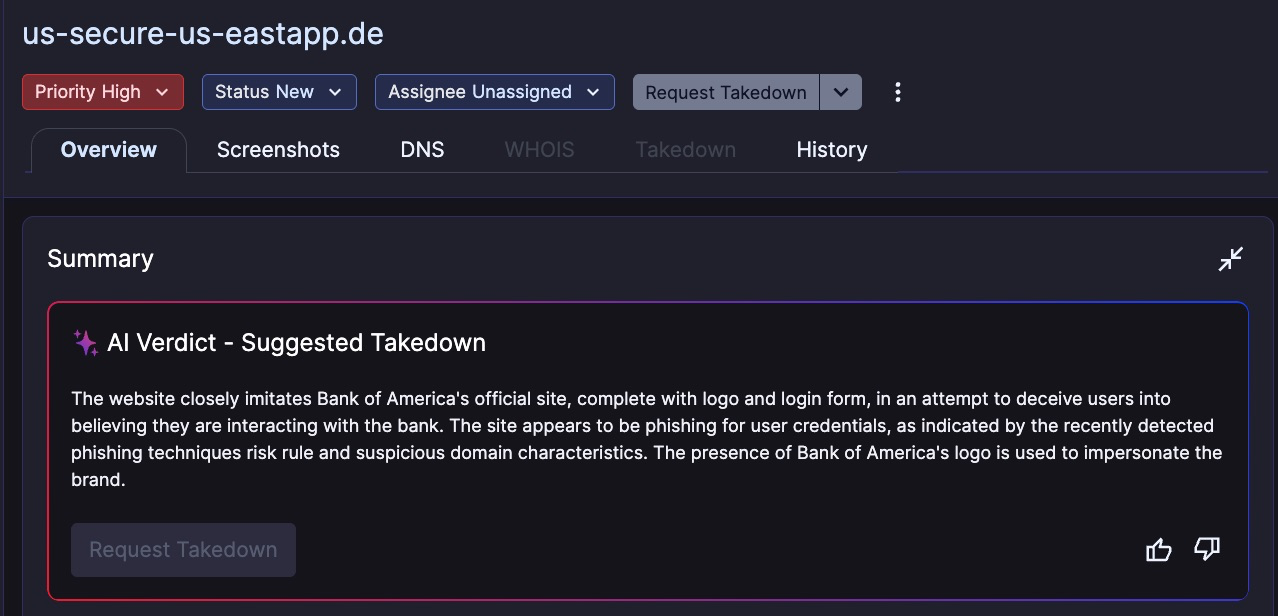Open the Takedown tab
Viewport: 1278px width, 616px height.
click(686, 150)
